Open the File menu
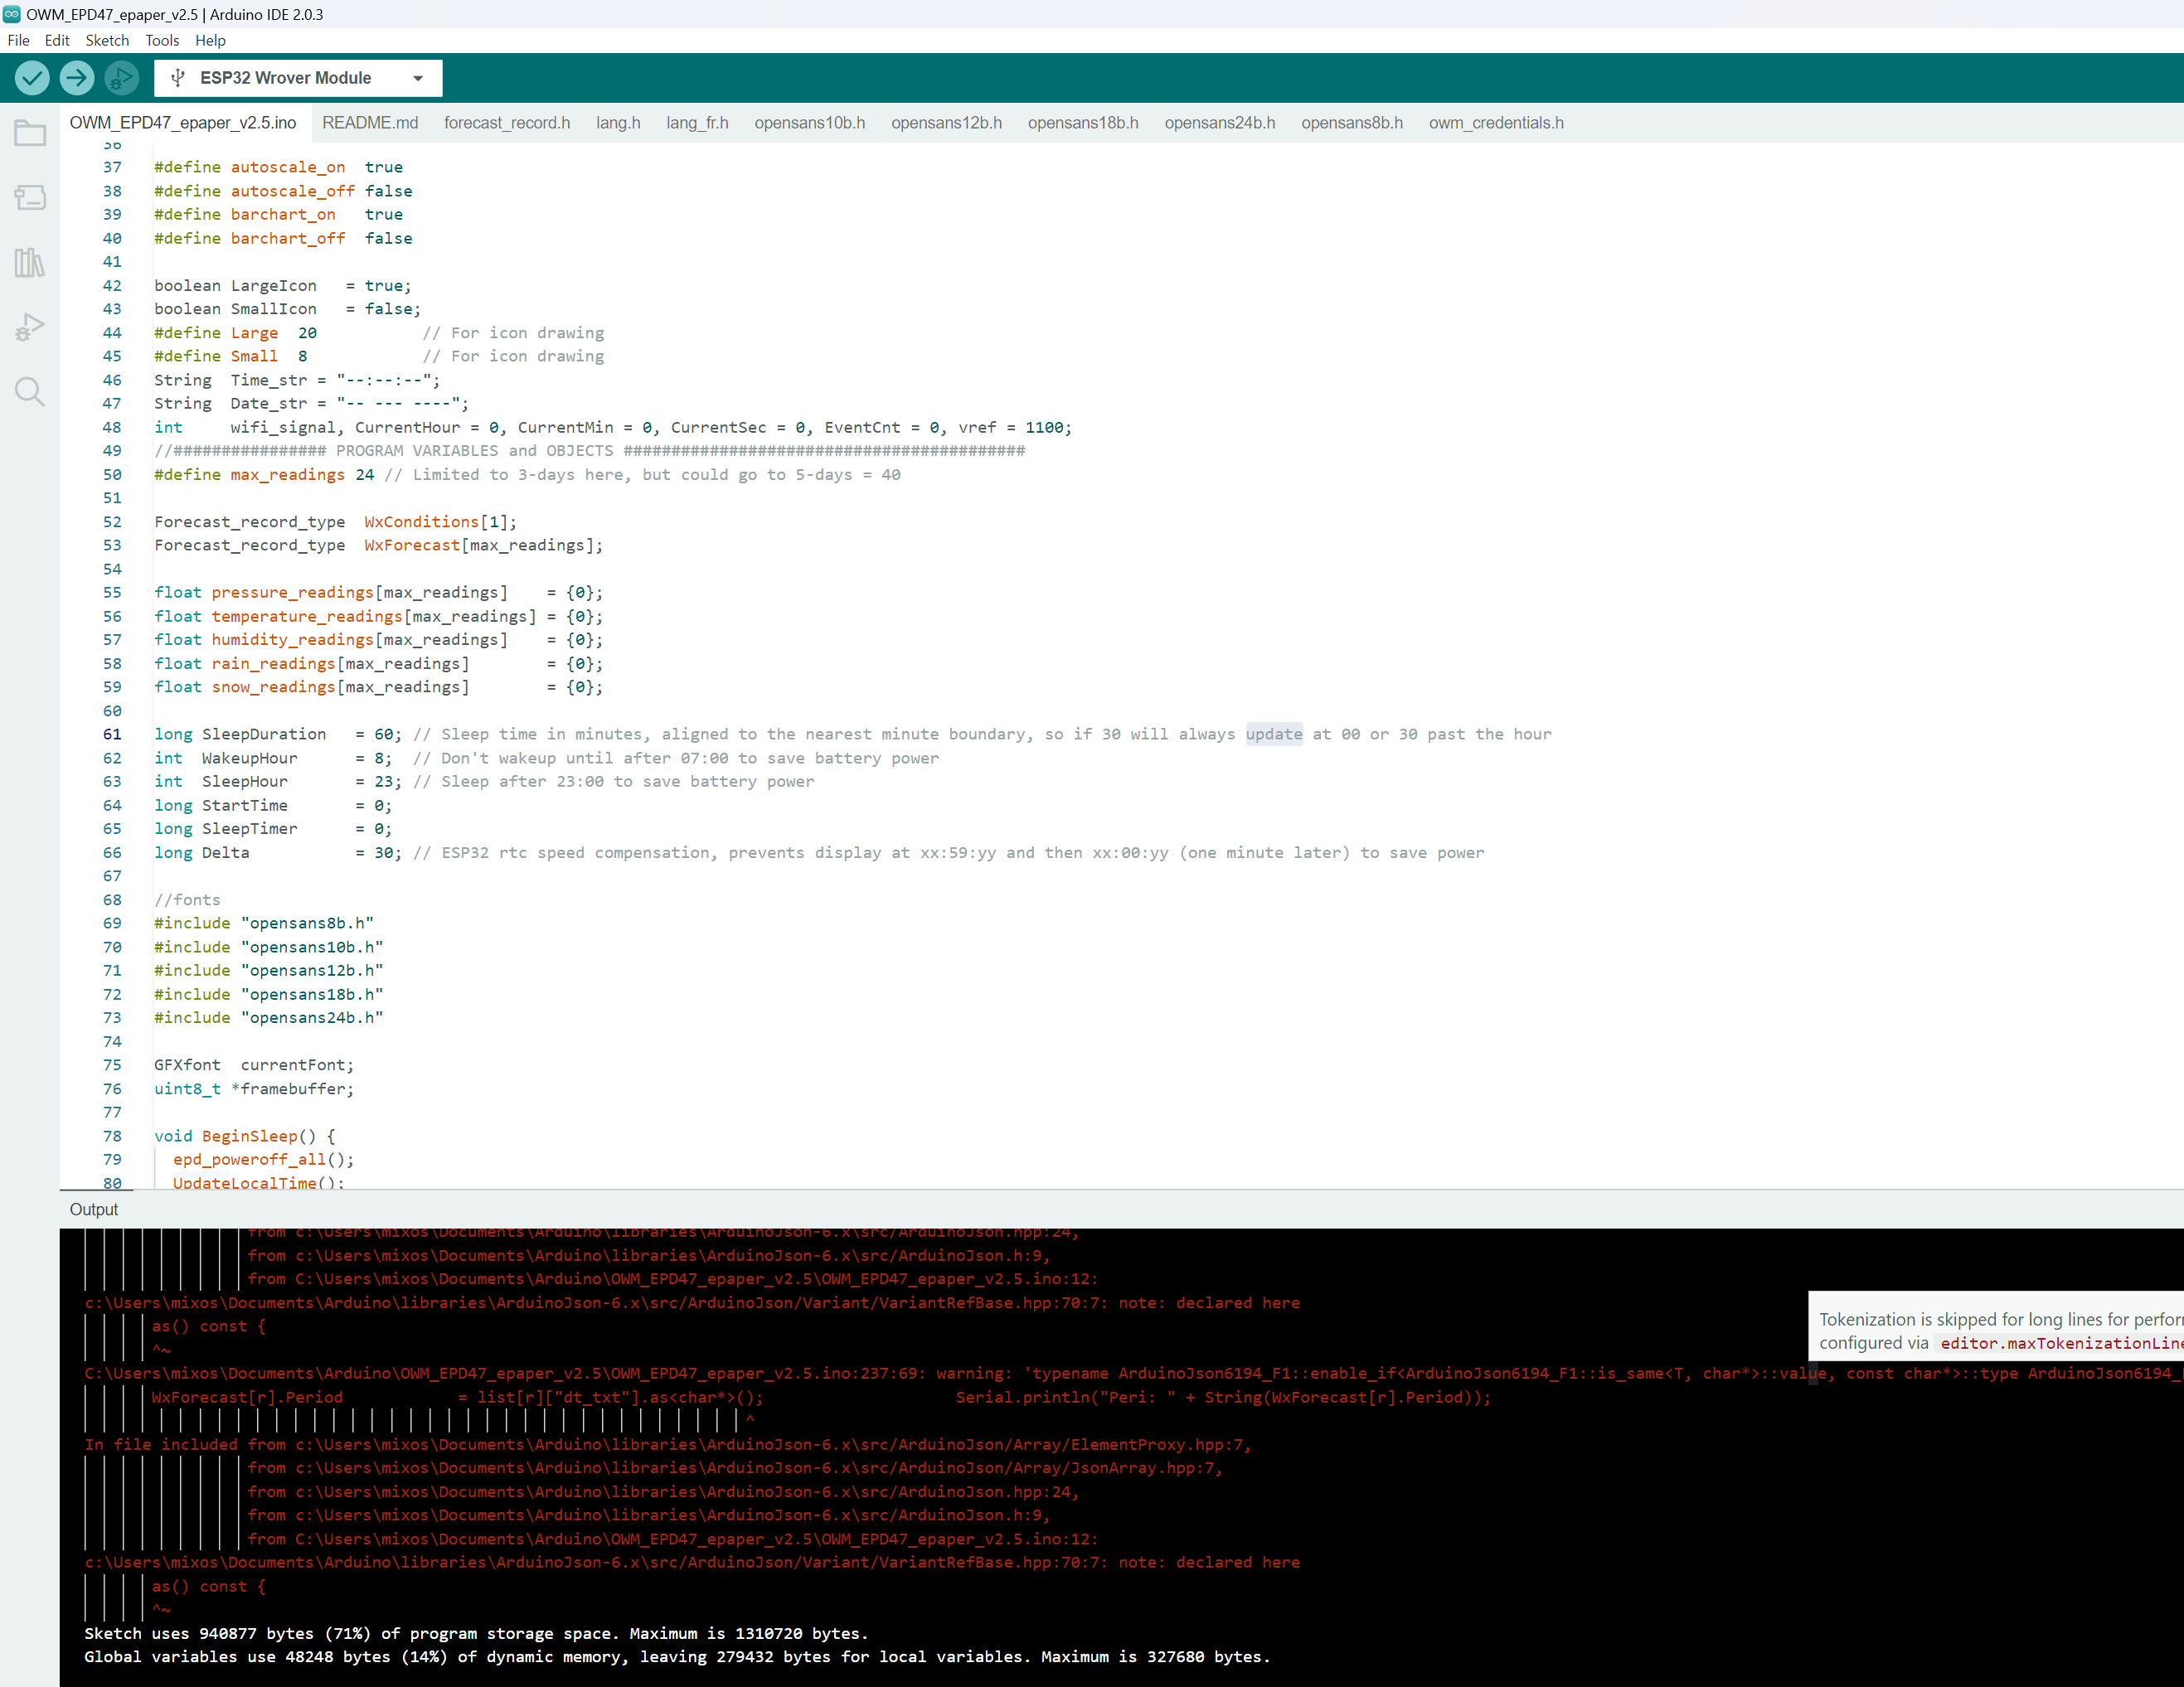The image size is (2184, 1687). pos(18,40)
